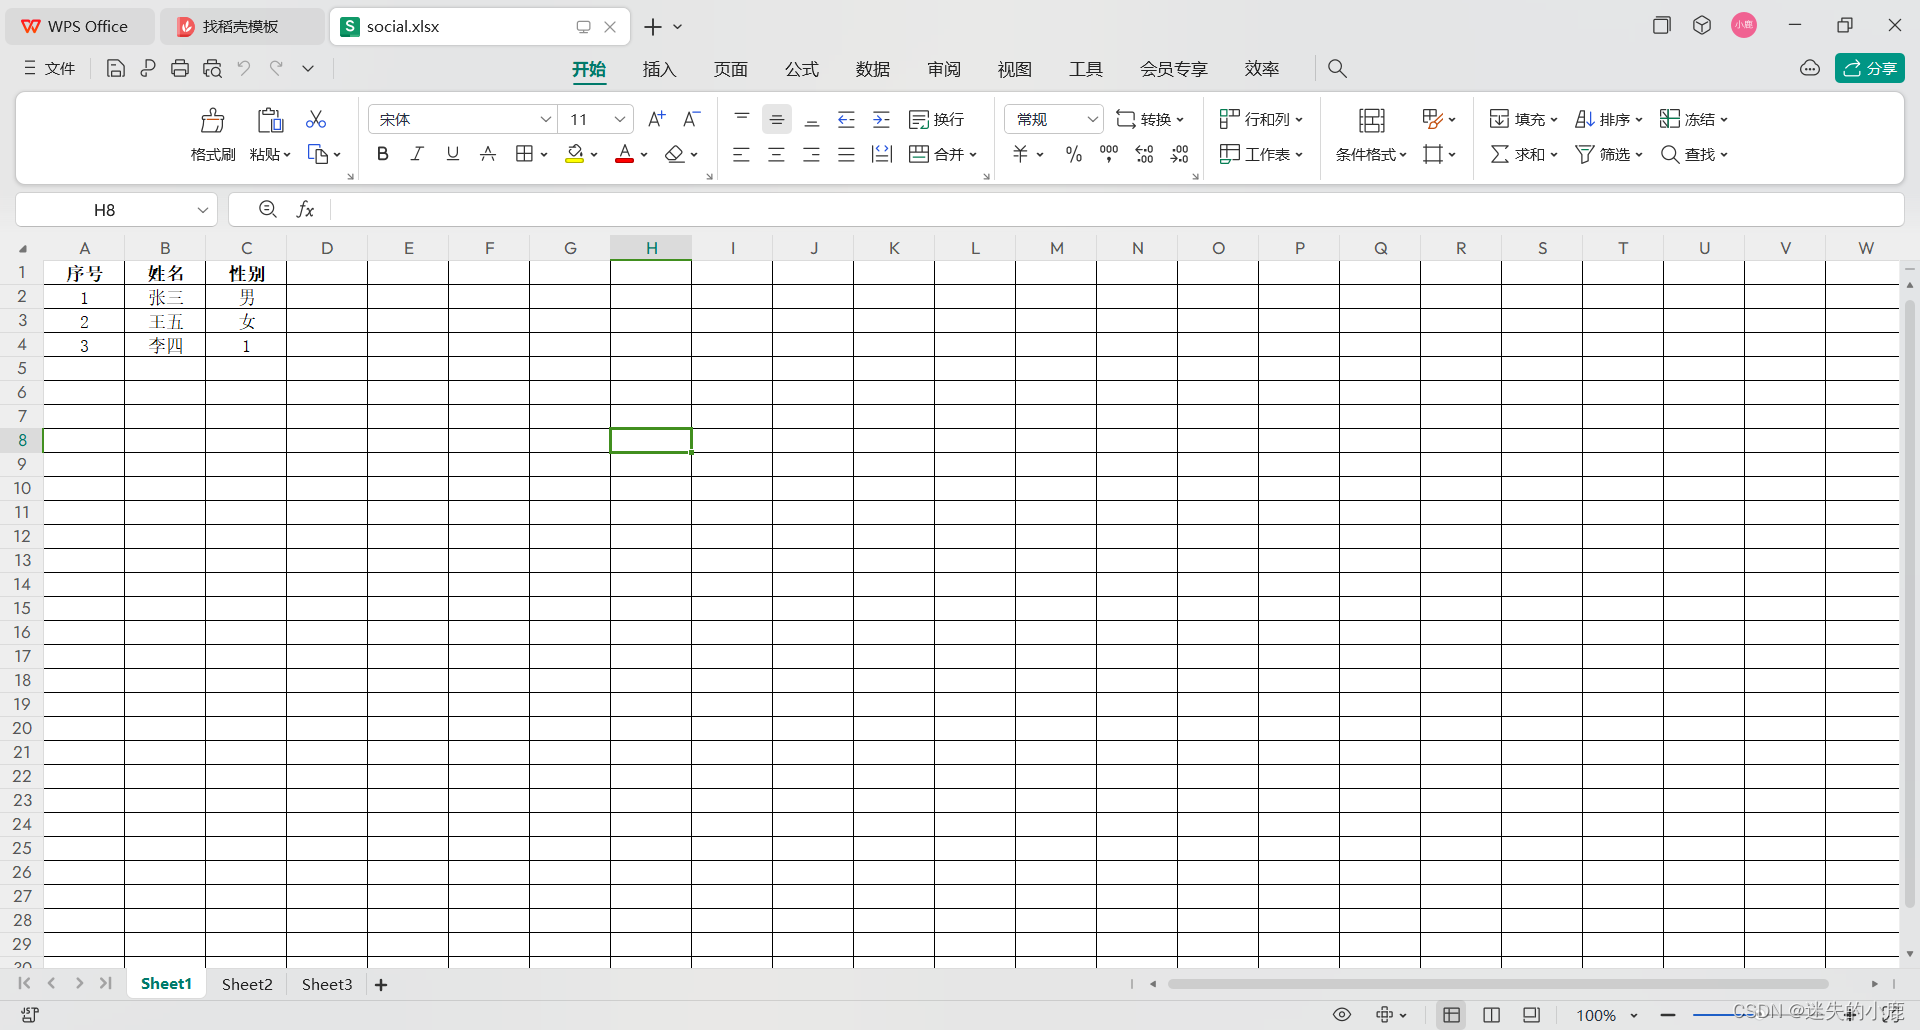1920x1030 pixels.
Task: Increase font size with A+ icon
Action: click(x=657, y=119)
